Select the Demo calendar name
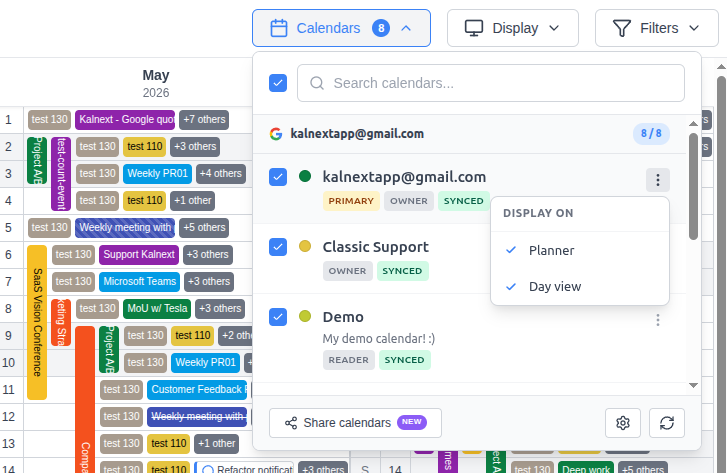Image resolution: width=727 pixels, height=473 pixels. (x=343, y=317)
